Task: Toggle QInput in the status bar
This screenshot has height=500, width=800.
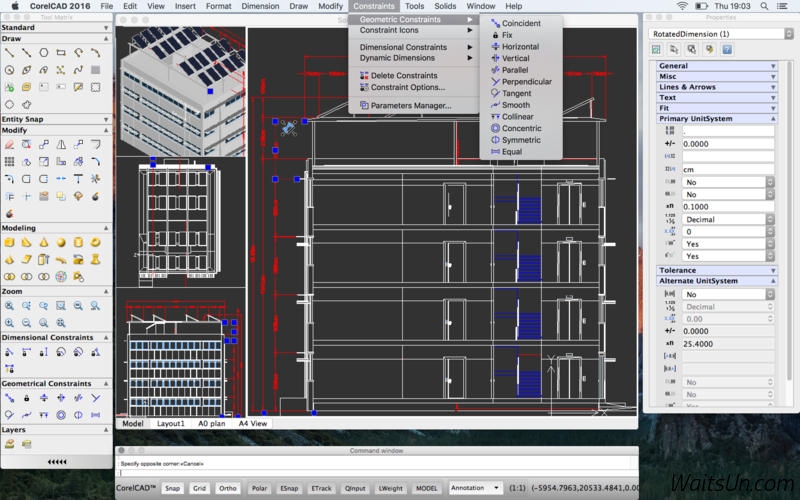Action: (x=355, y=488)
